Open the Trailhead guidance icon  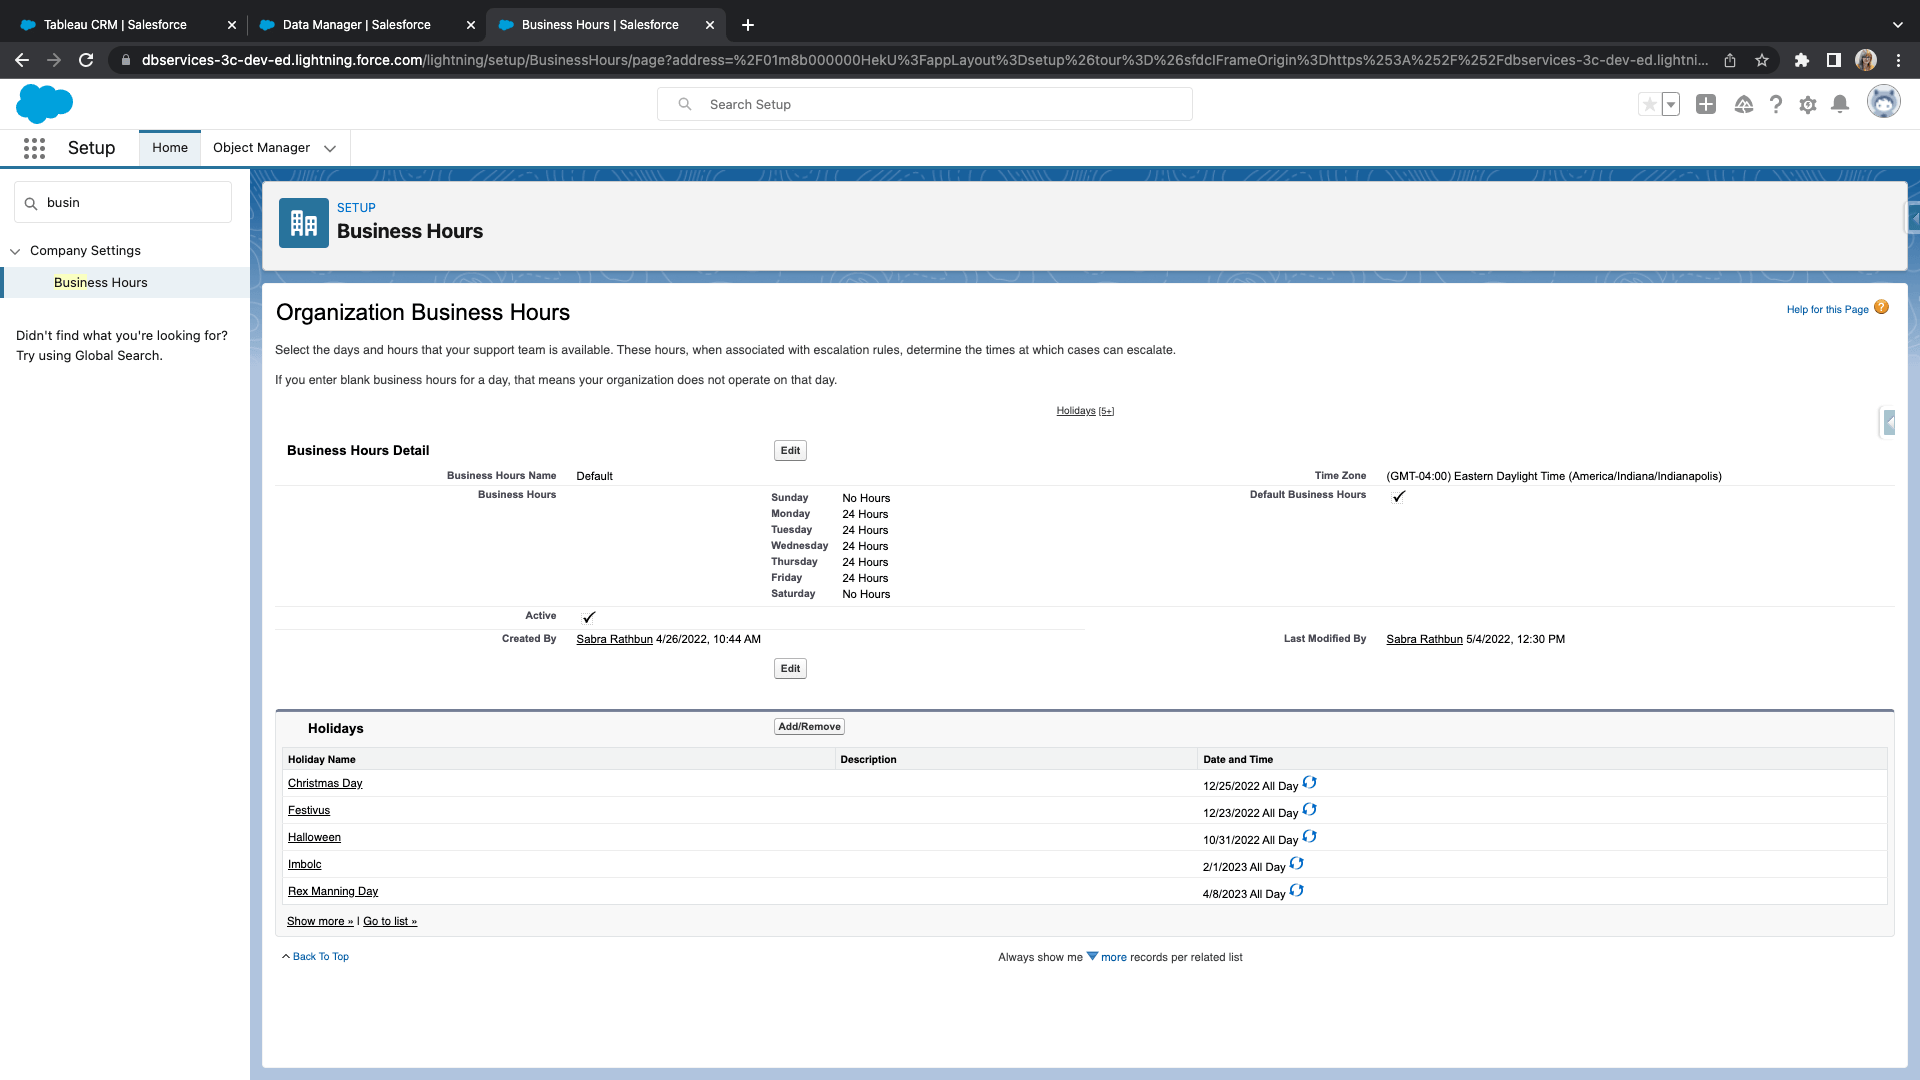1743,104
